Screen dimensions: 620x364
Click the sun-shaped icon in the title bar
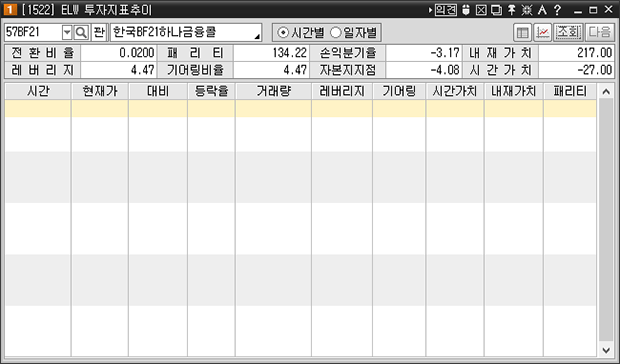click(527, 10)
